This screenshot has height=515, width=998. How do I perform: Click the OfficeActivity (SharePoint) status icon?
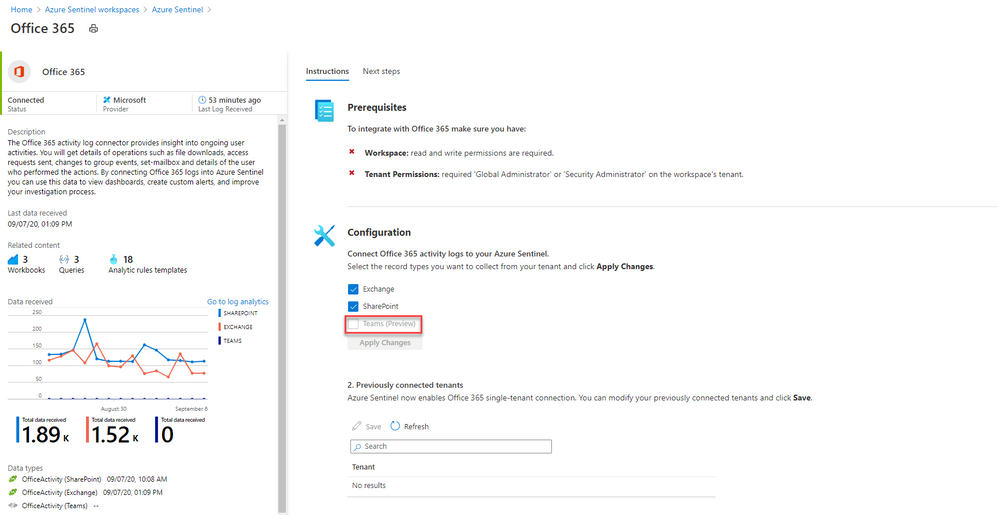(12, 479)
